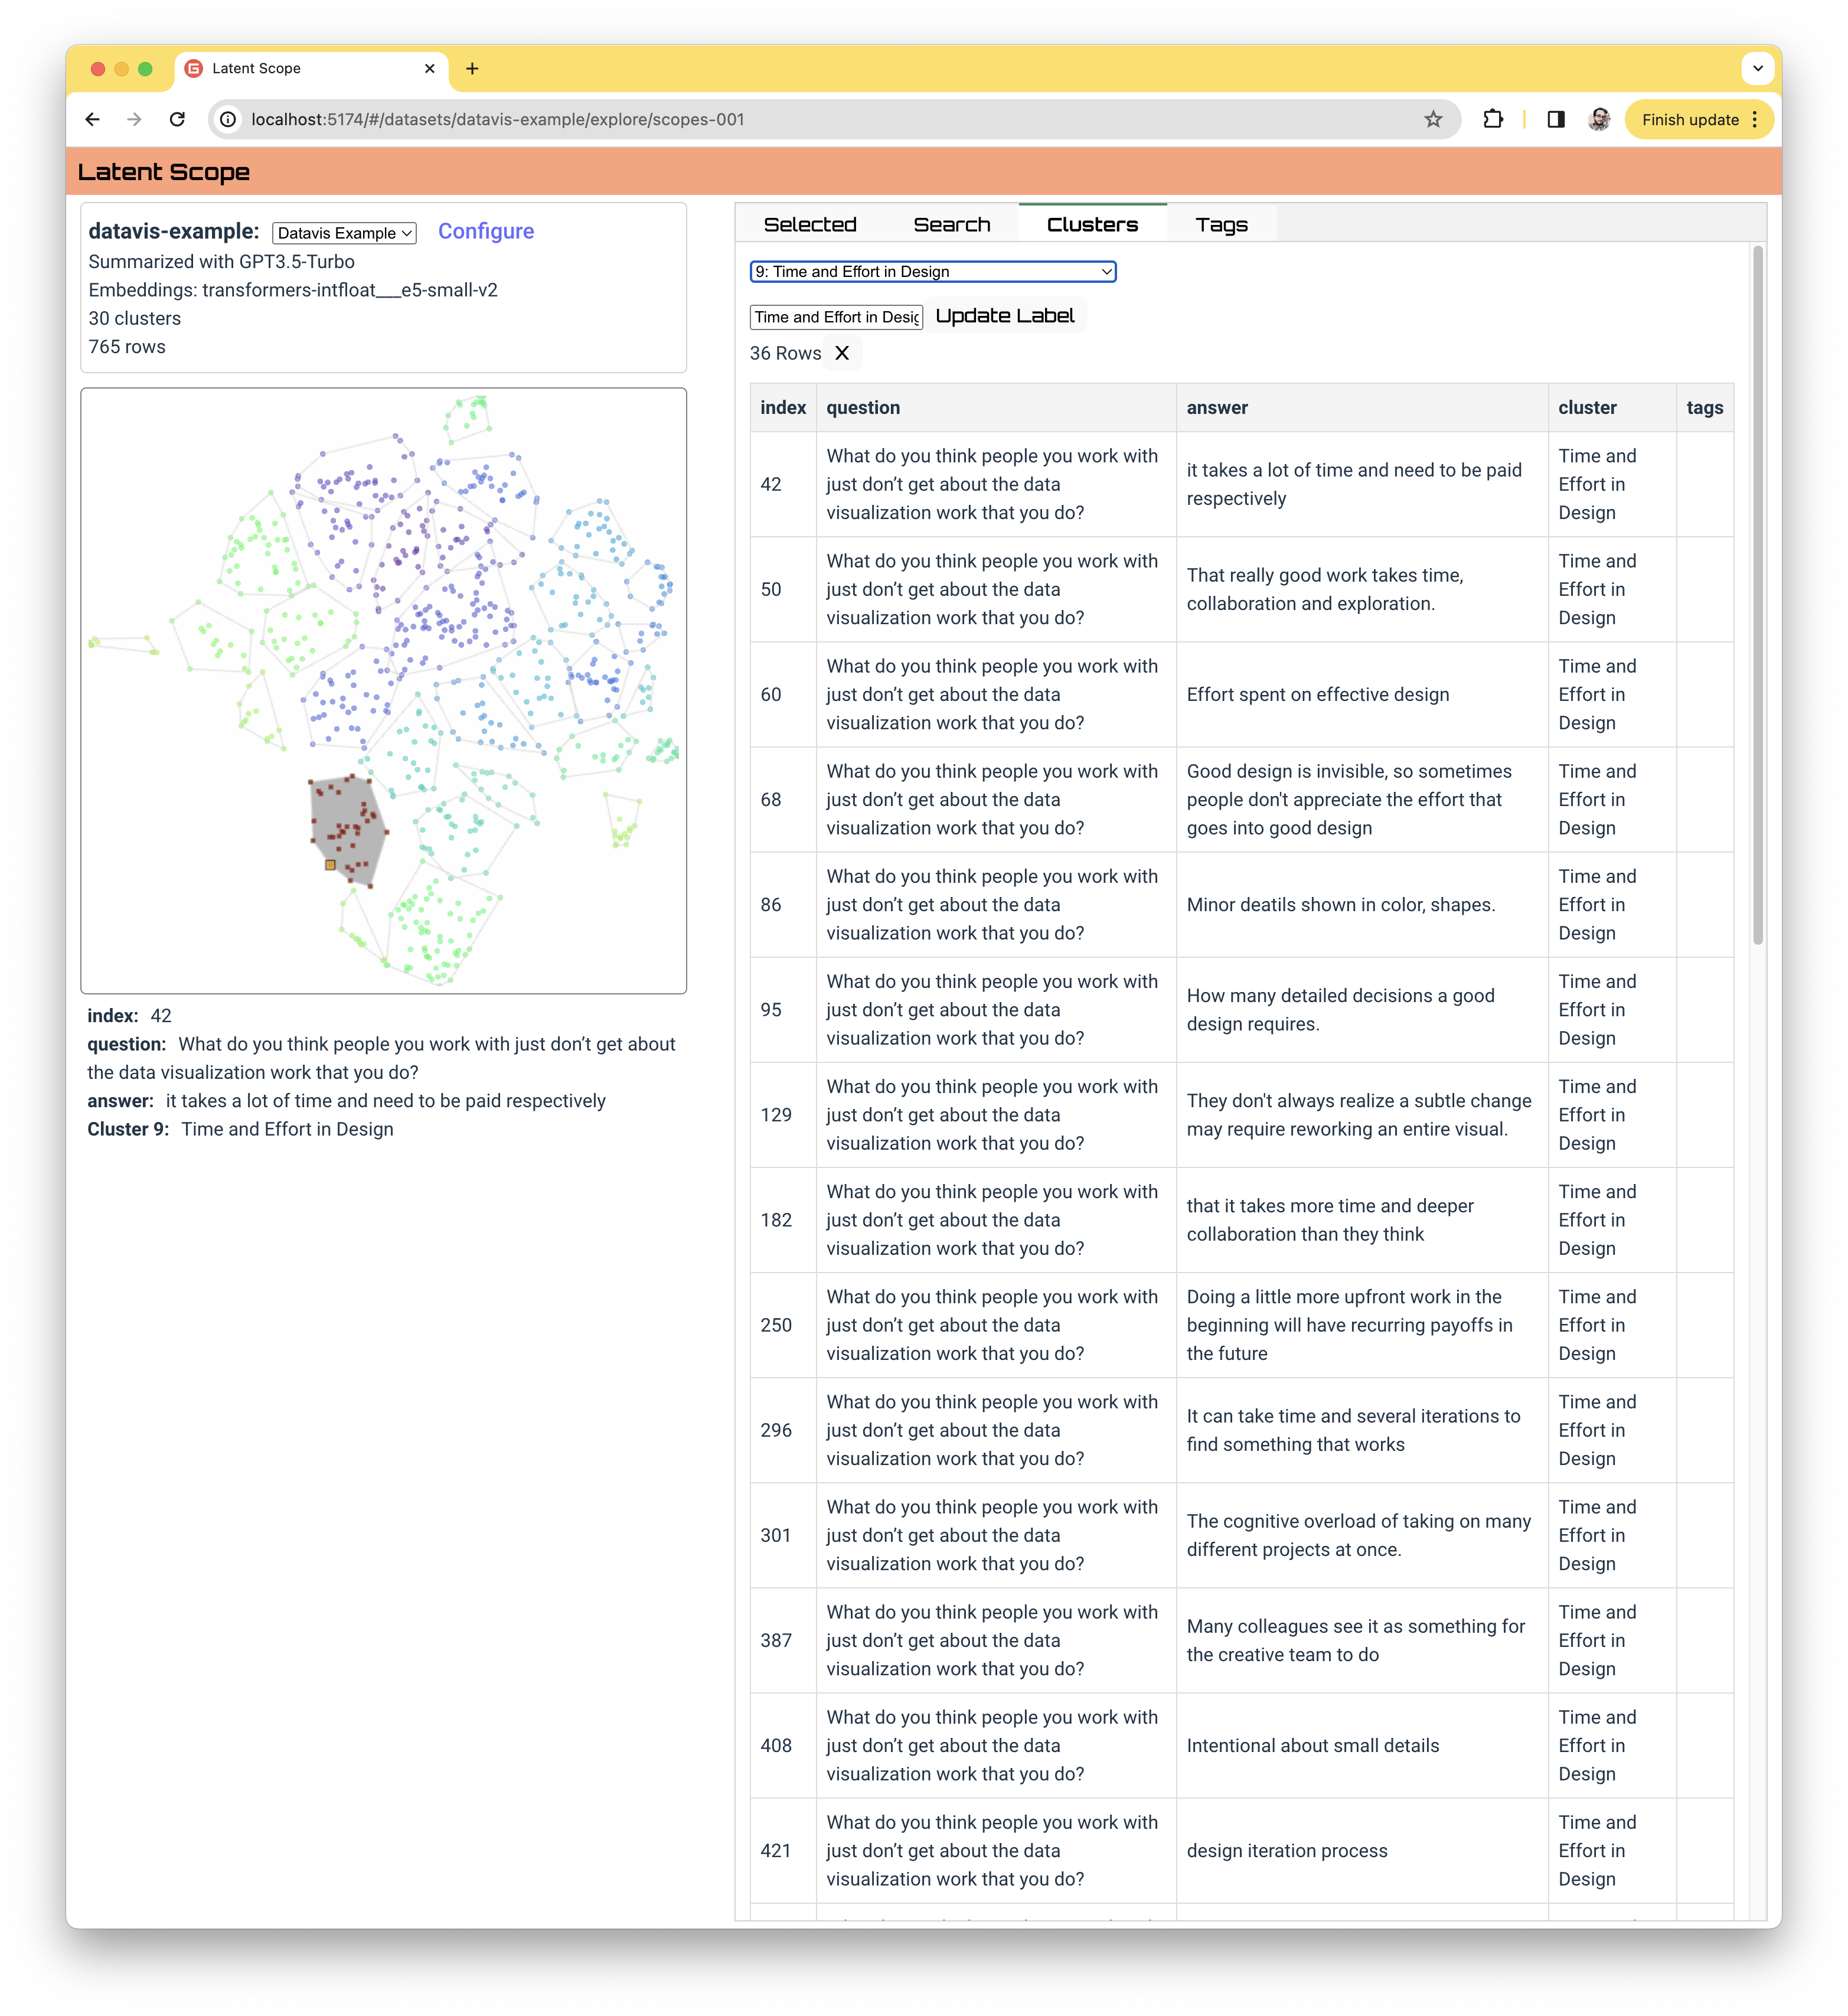Click the cluster label text field
Viewport: 1848px width, 2016px height.
836,317
